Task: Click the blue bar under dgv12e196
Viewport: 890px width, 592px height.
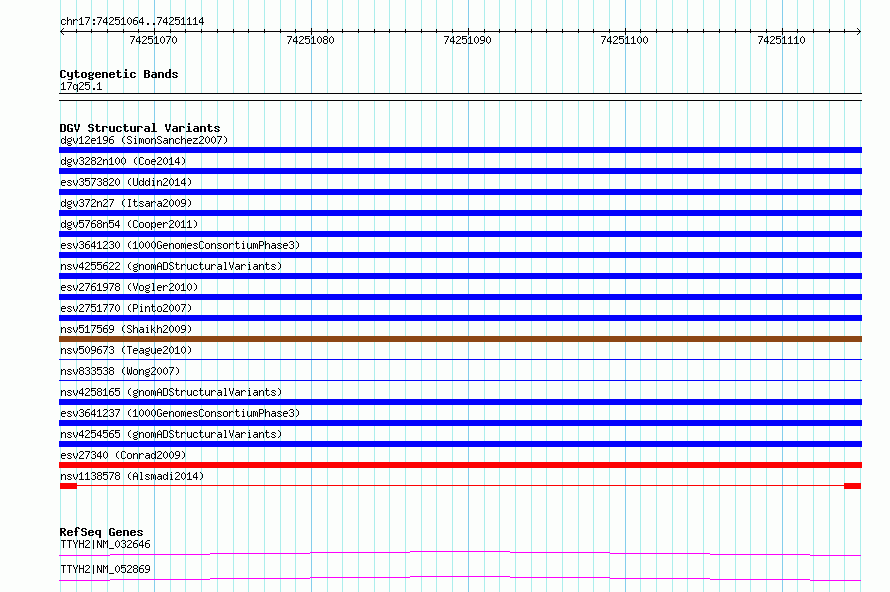Action: click(460, 150)
